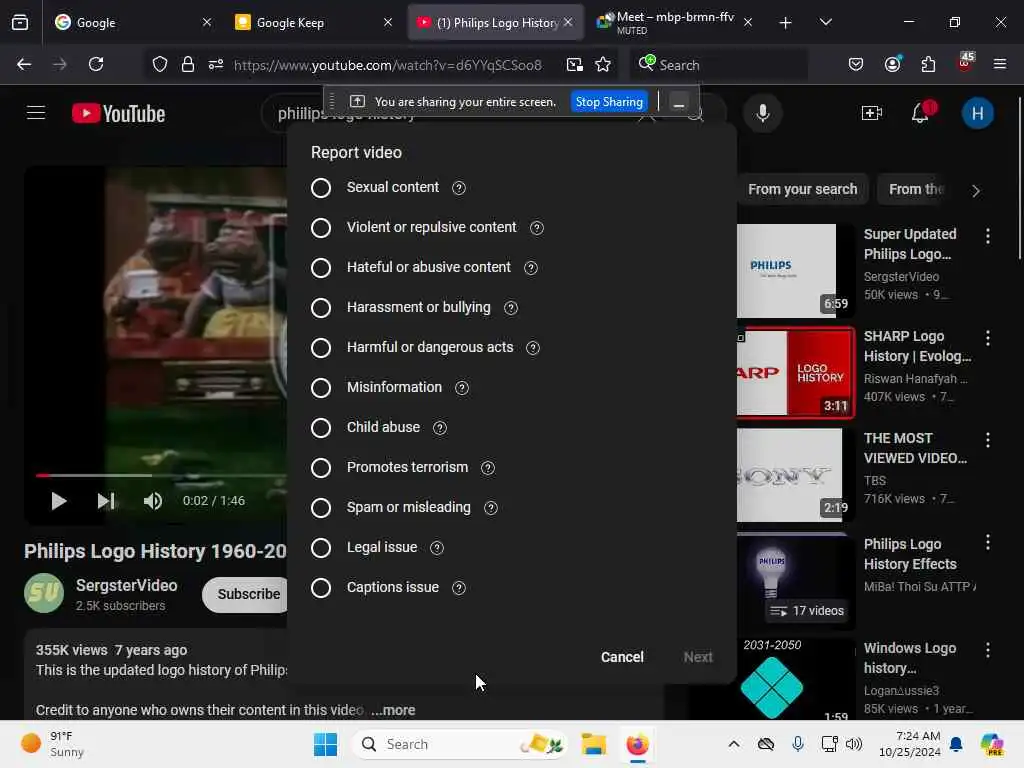This screenshot has width=1024, height=768.
Task: Reload the current page
Action: [x=96, y=64]
